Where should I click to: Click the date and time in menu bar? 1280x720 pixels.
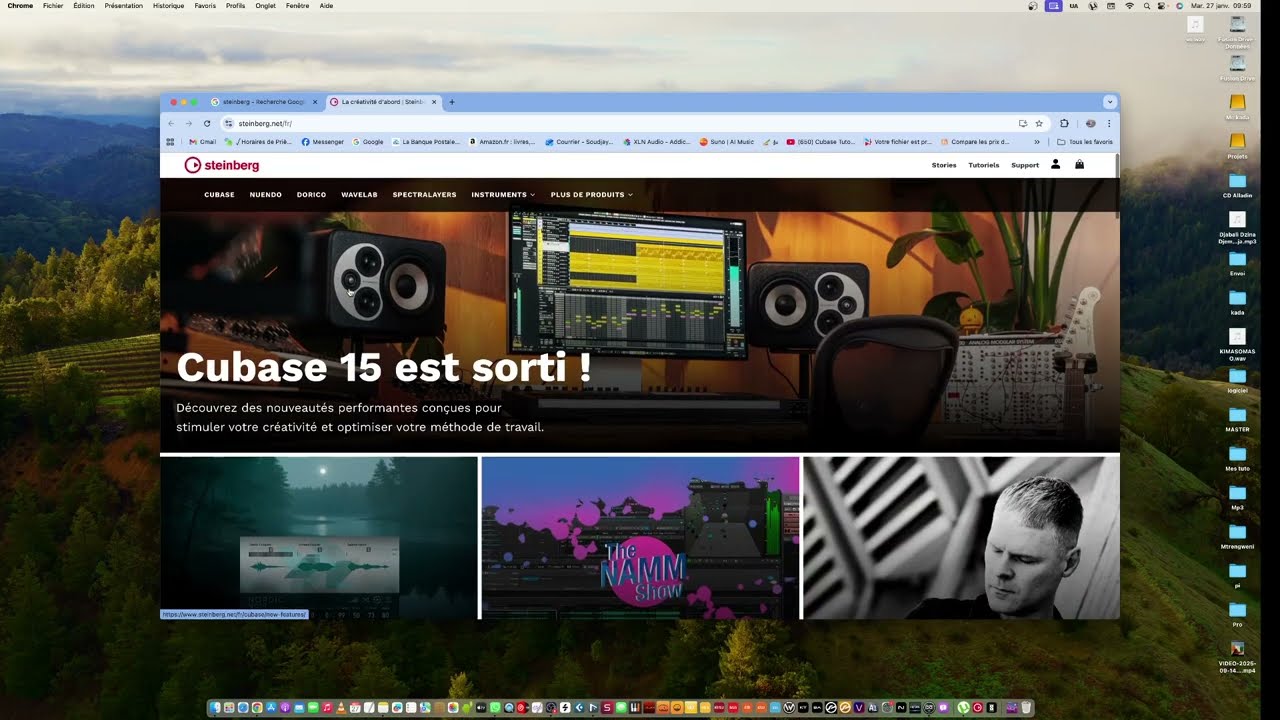pyautogui.click(x=1222, y=6)
